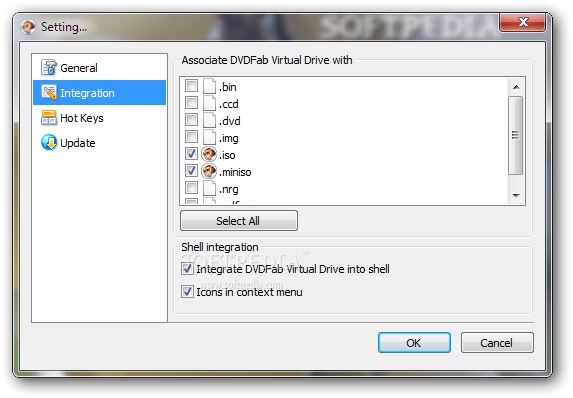573x398 pixels.
Task: Open the General settings icon
Action: (49, 67)
